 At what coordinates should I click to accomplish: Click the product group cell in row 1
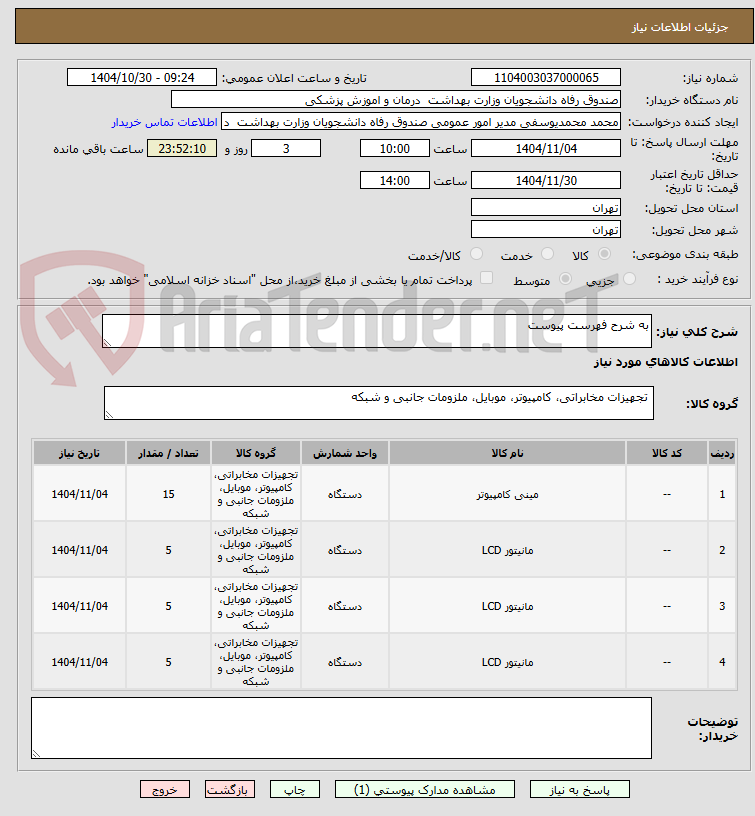[256, 493]
